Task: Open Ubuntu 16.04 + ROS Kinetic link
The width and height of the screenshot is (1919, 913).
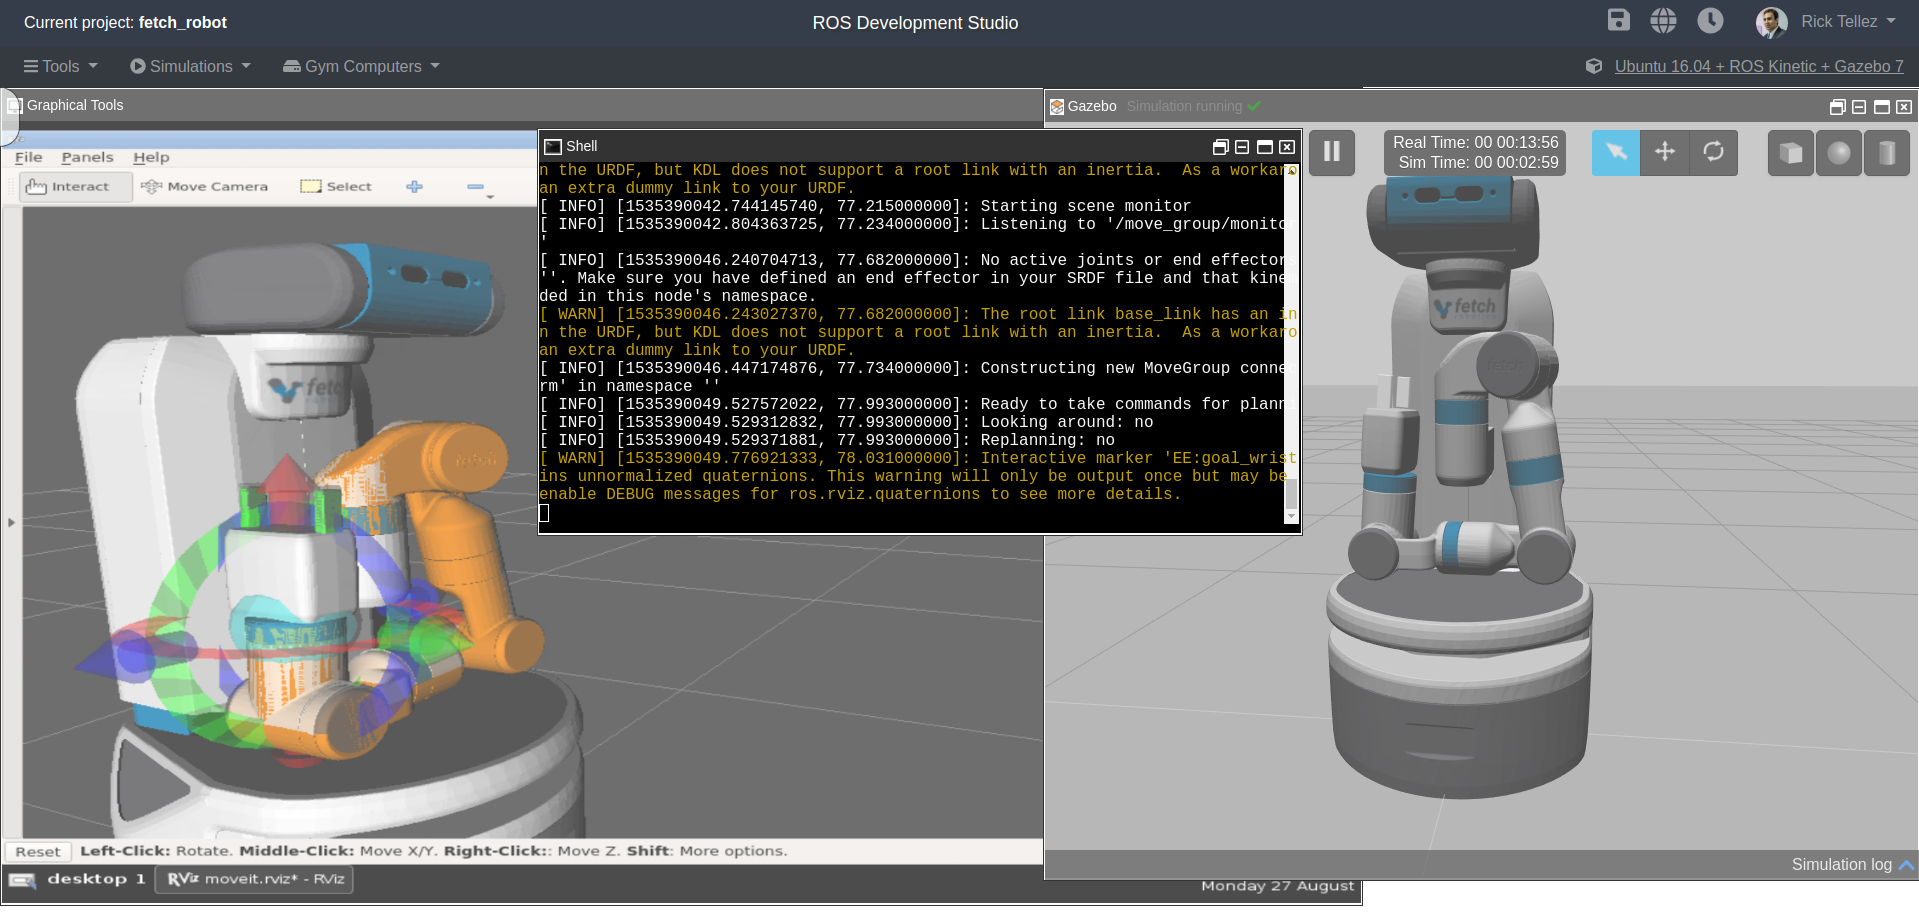Action: 1759,66
